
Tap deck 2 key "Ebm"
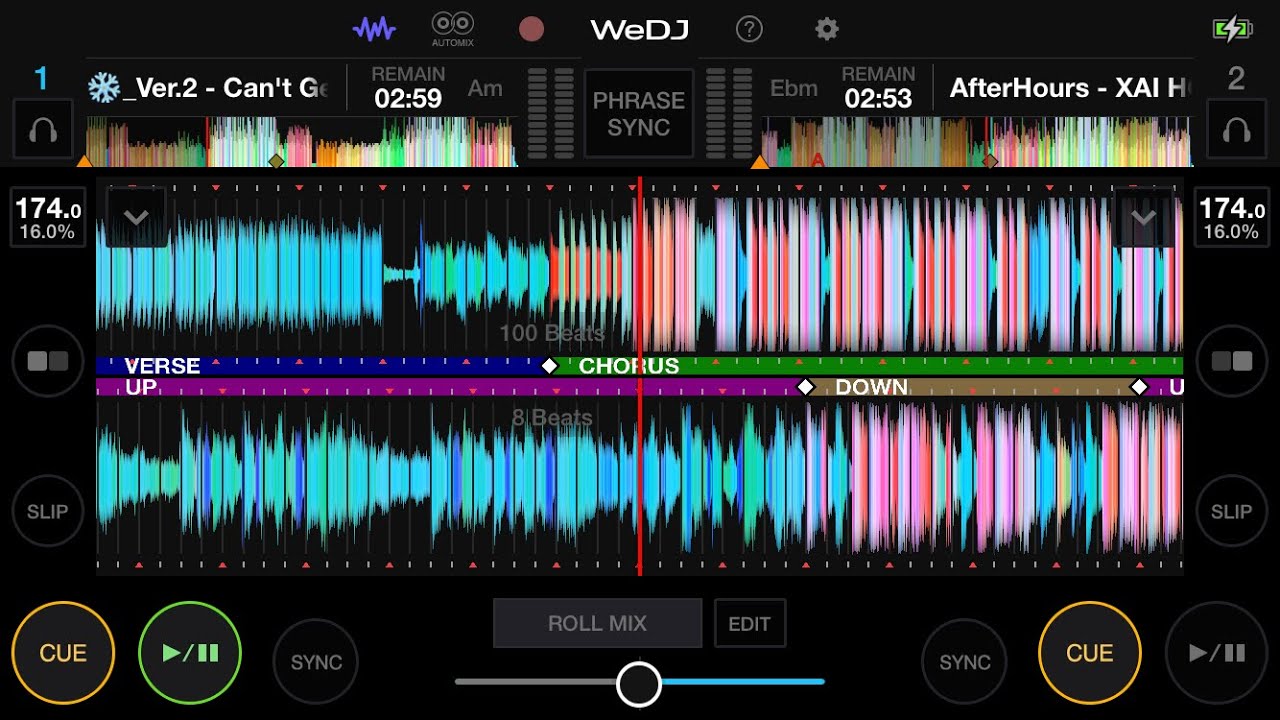pyautogui.click(x=794, y=88)
